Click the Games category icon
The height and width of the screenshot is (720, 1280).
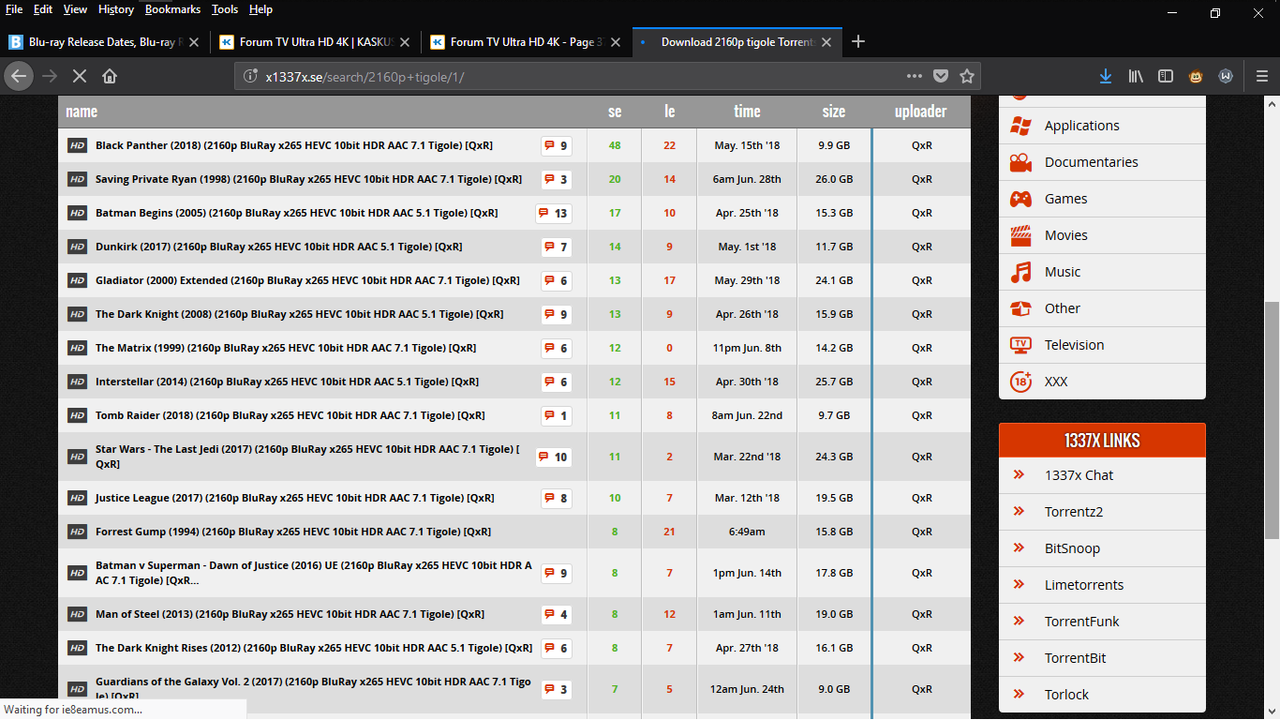[x=1020, y=199]
